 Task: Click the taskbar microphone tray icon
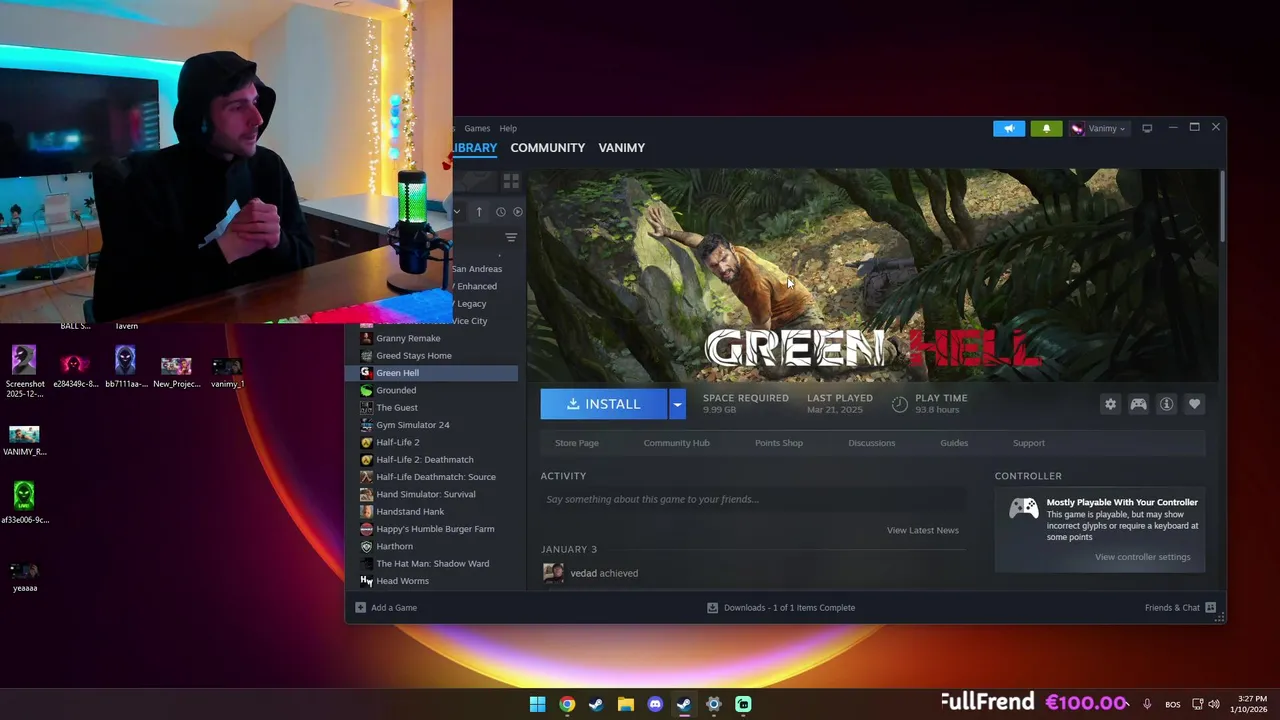tap(1147, 704)
